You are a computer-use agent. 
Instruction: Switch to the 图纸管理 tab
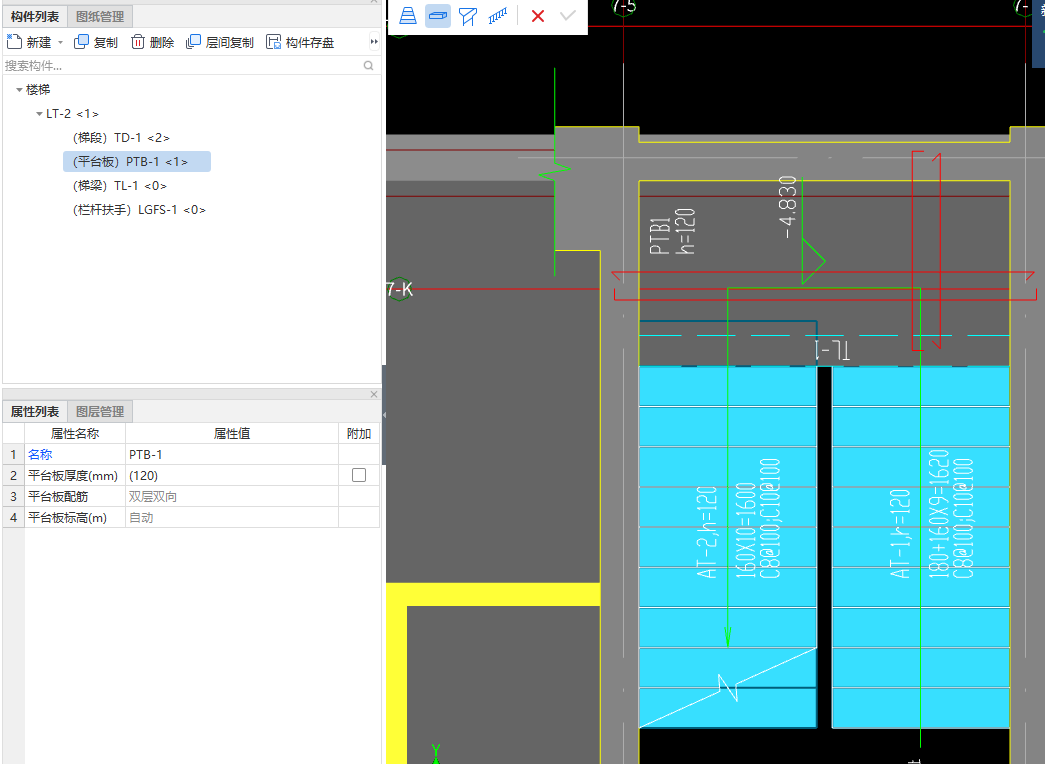coord(100,16)
